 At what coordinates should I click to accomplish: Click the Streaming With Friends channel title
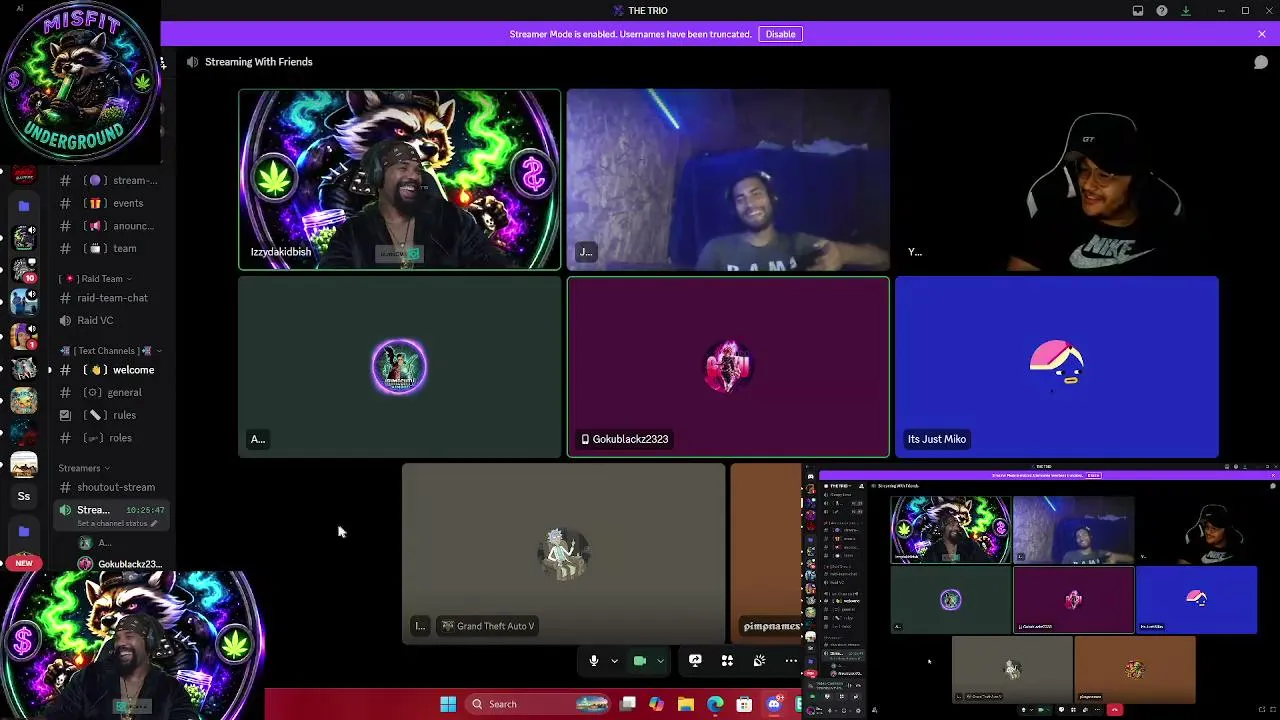coord(259,62)
